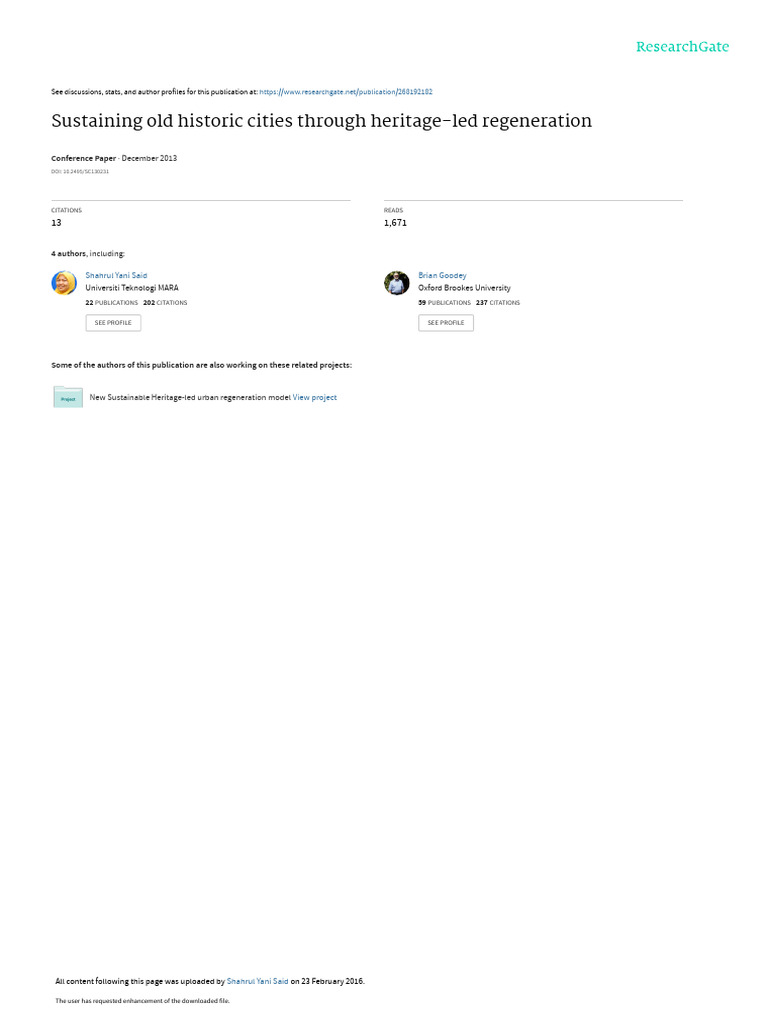Open Brian Goodey author link
The height and width of the screenshot is (1024, 768).
tap(442, 276)
